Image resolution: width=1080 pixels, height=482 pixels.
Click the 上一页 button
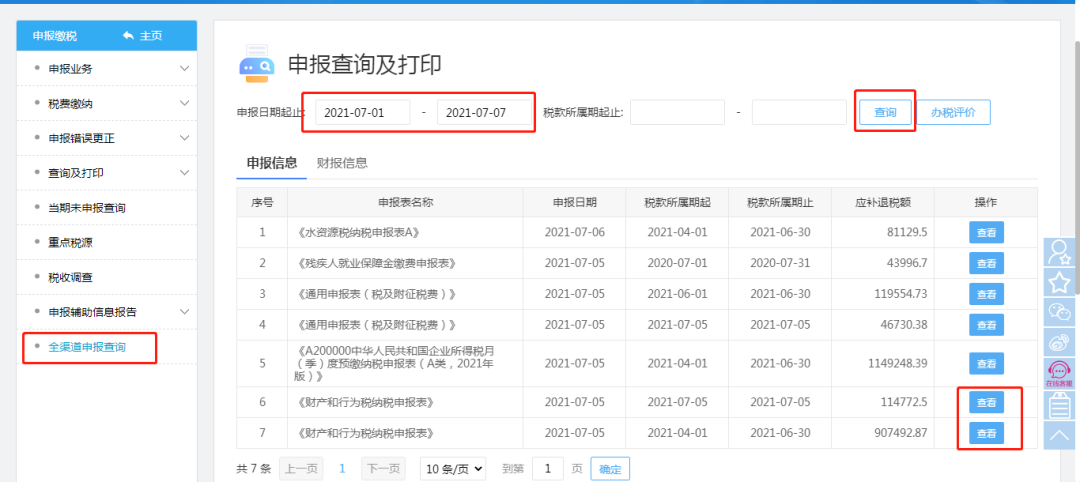[x=301, y=469]
